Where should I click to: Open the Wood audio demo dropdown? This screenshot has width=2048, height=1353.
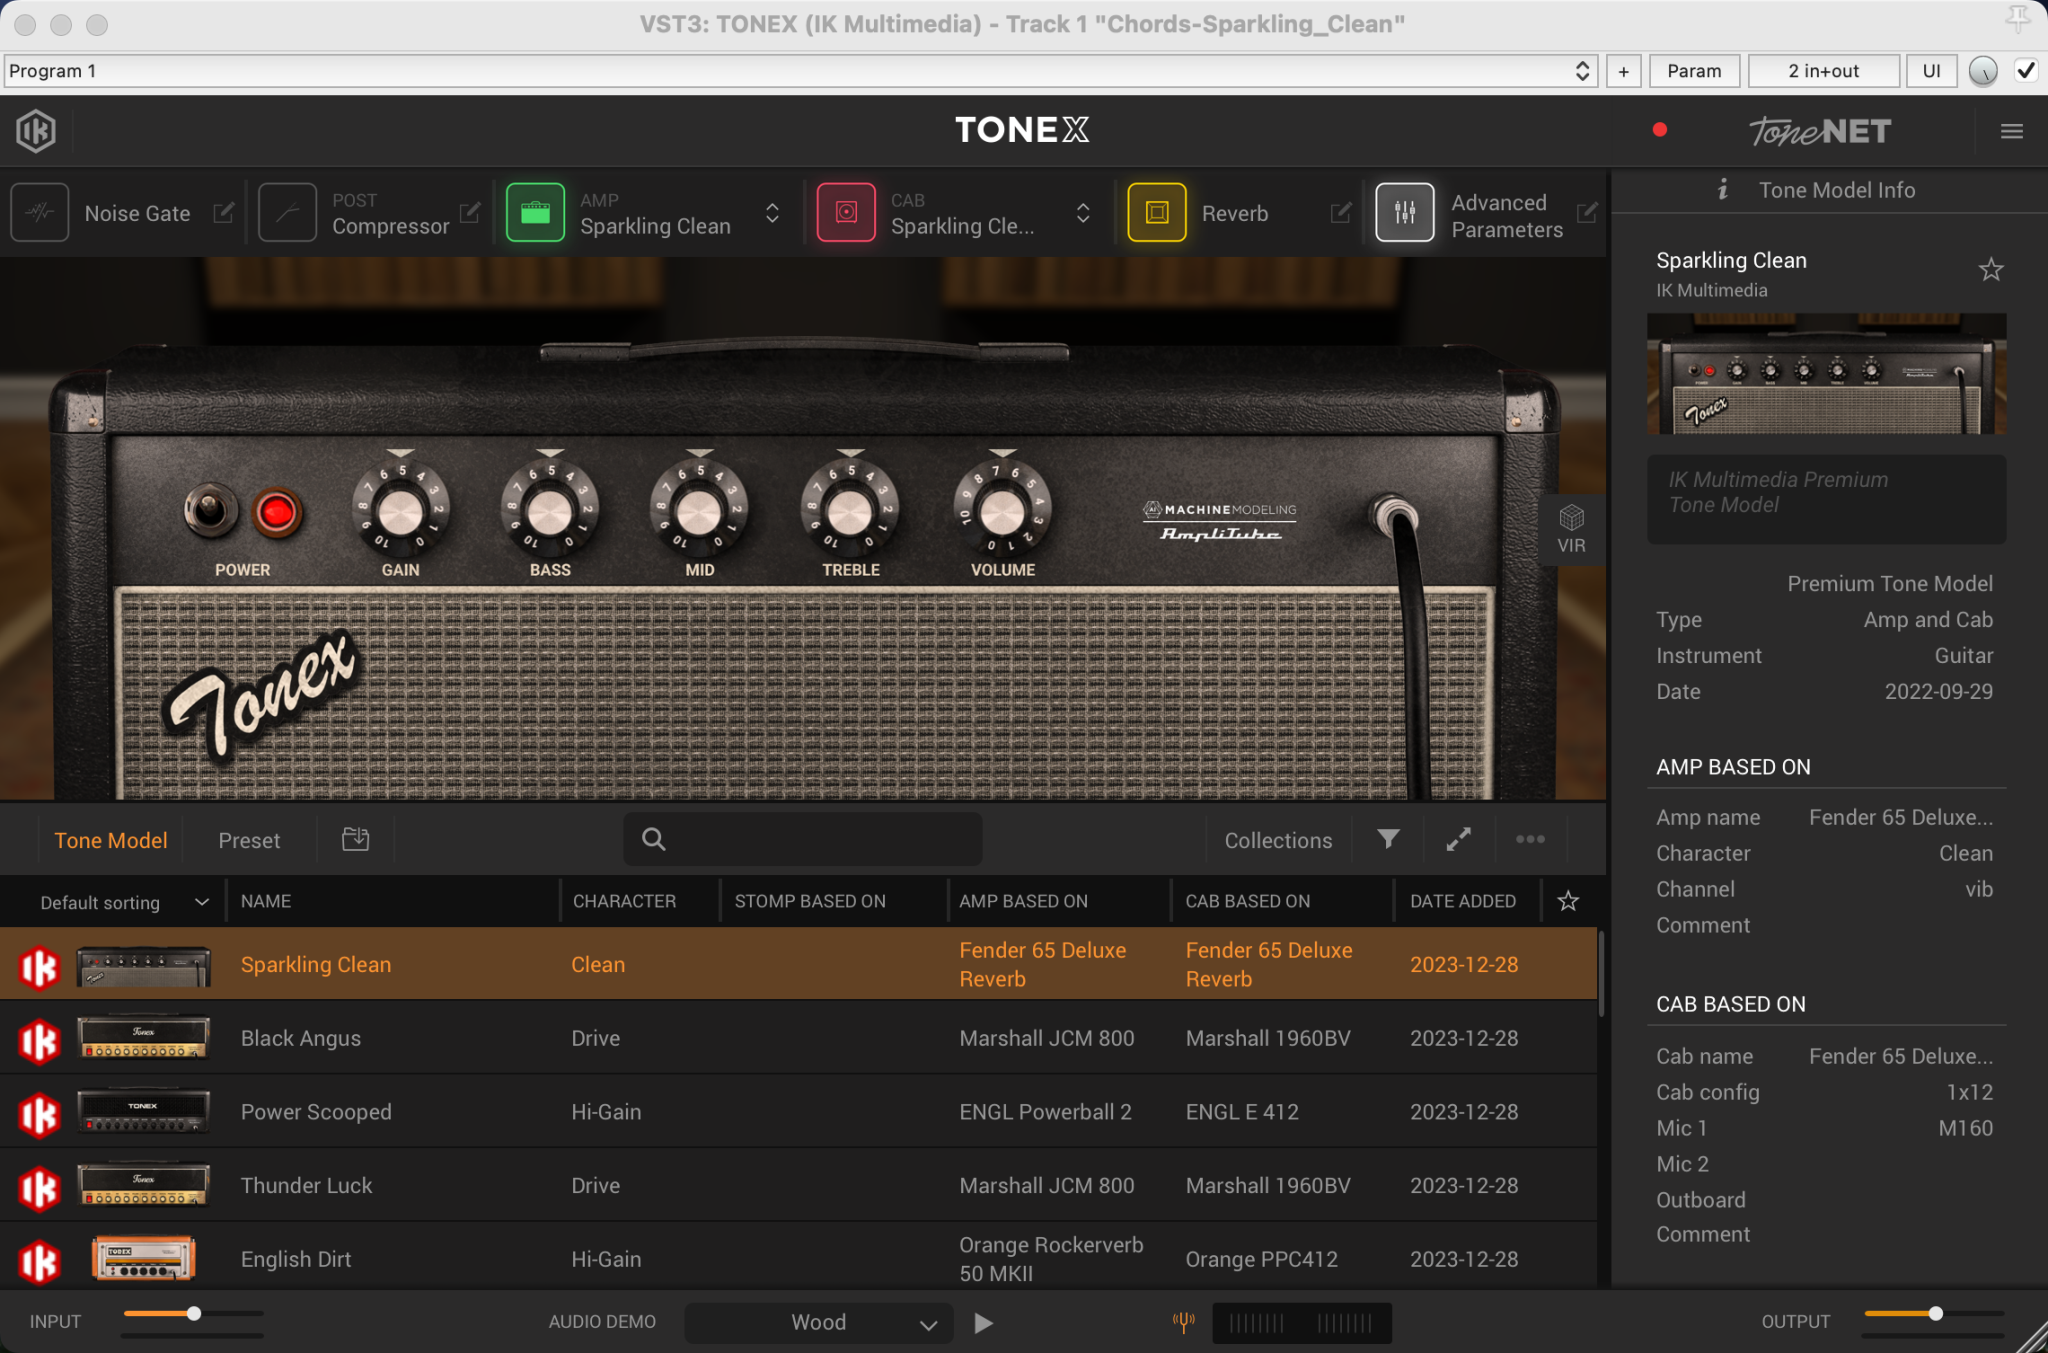(820, 1322)
